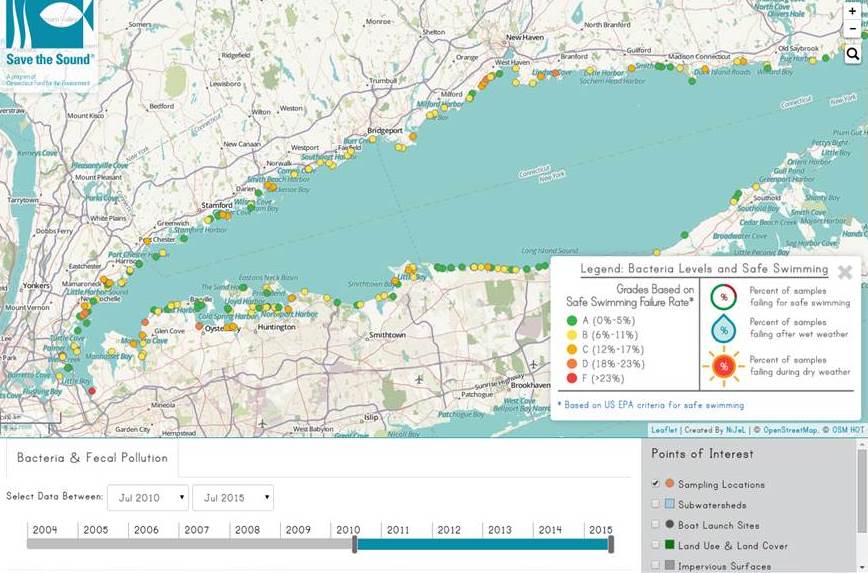The image size is (868, 573).
Task: Open the map search magnifier icon
Action: pyautogui.click(x=852, y=54)
